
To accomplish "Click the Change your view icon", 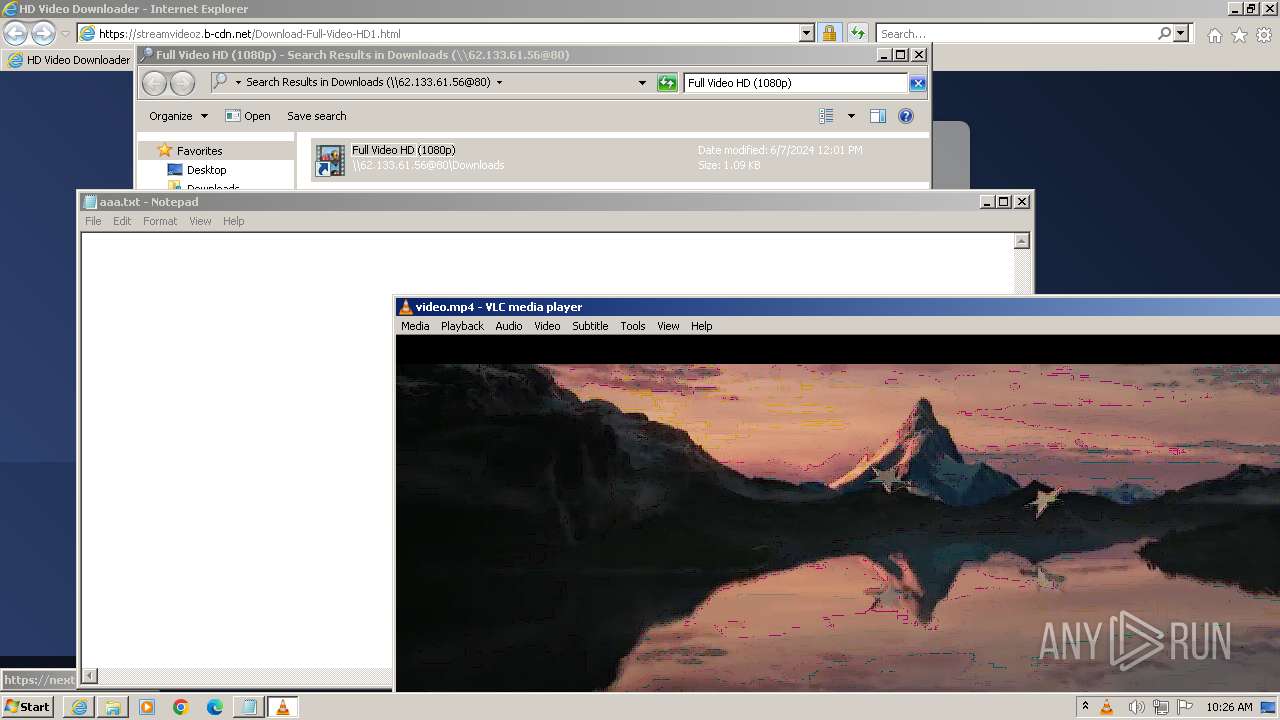I will point(826,116).
